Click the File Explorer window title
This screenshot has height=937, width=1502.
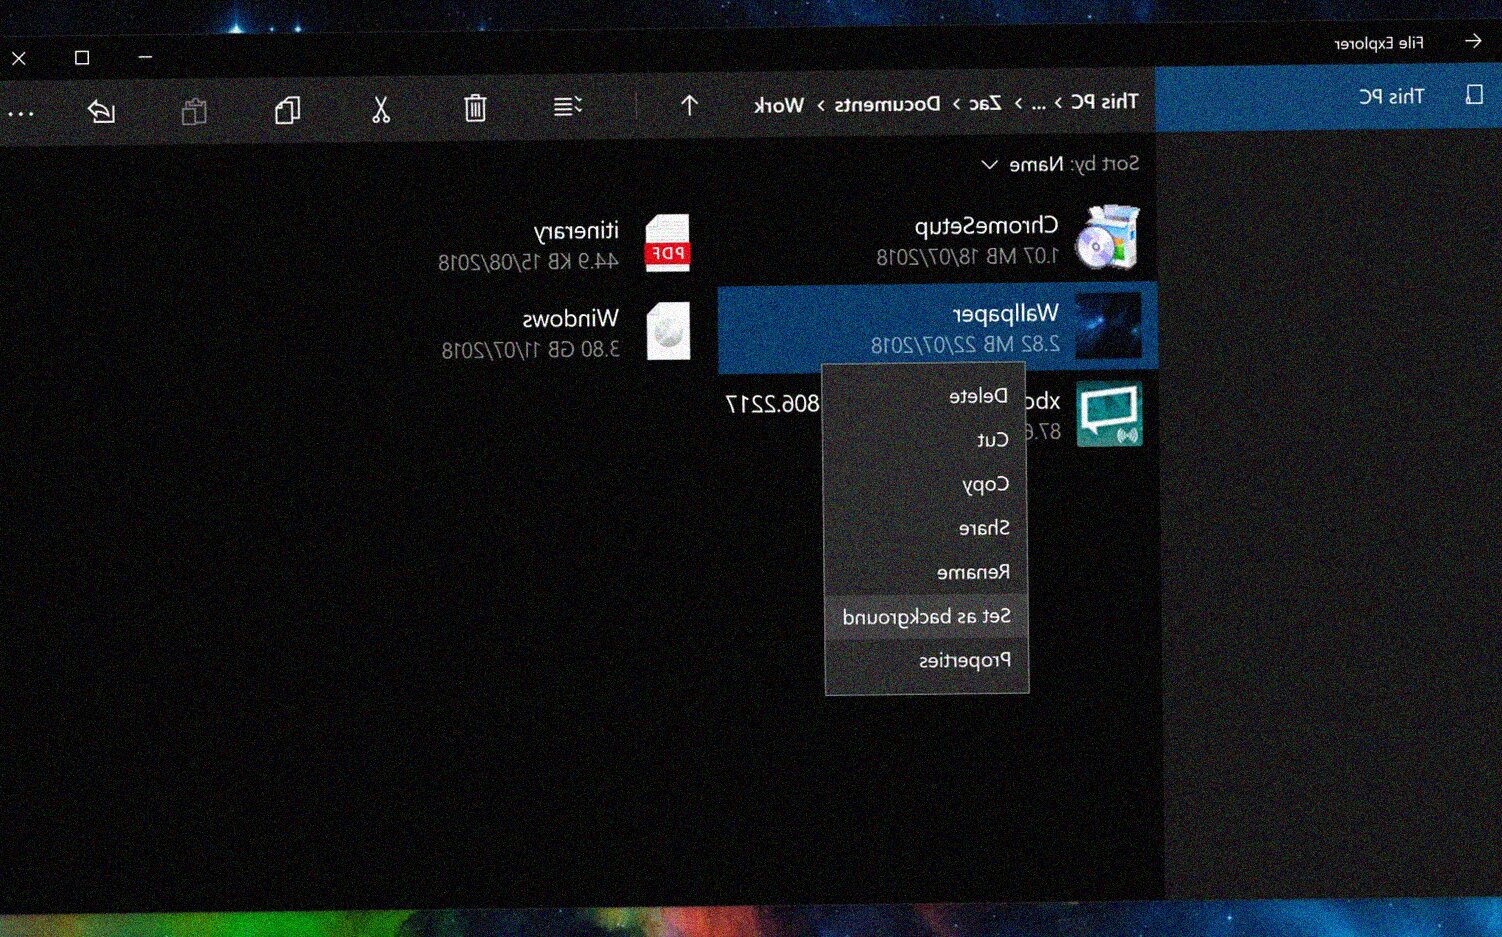pyautogui.click(x=1379, y=43)
